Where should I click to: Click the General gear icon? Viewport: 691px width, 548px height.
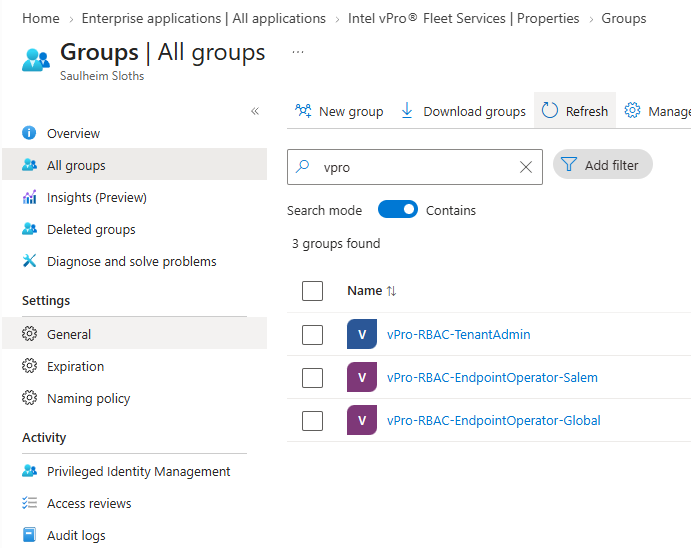(x=29, y=334)
